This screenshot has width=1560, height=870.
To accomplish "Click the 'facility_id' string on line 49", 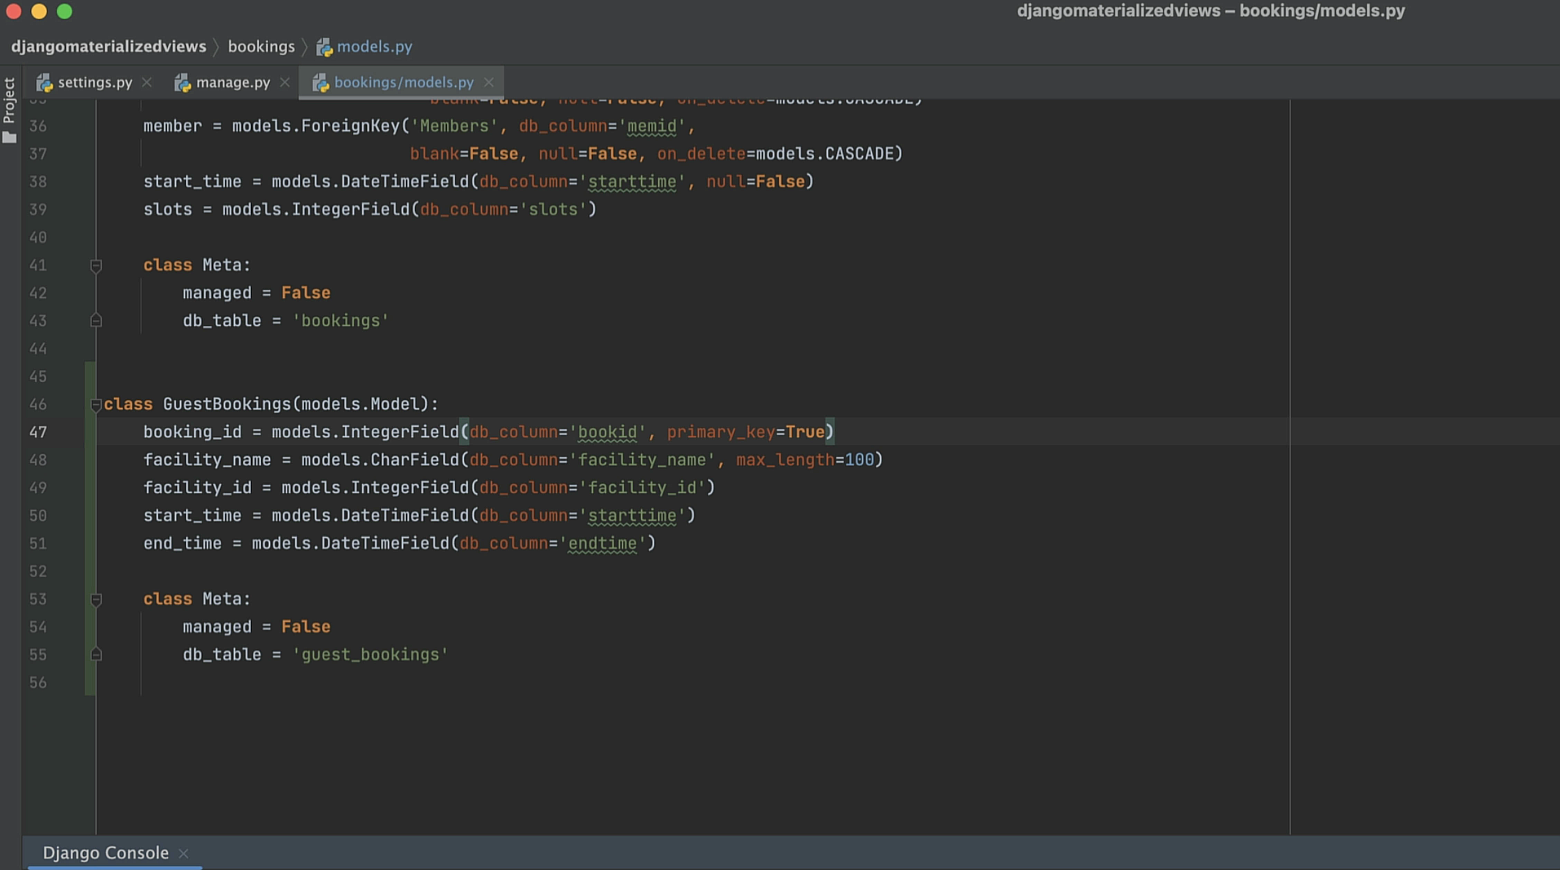I will click(642, 487).
